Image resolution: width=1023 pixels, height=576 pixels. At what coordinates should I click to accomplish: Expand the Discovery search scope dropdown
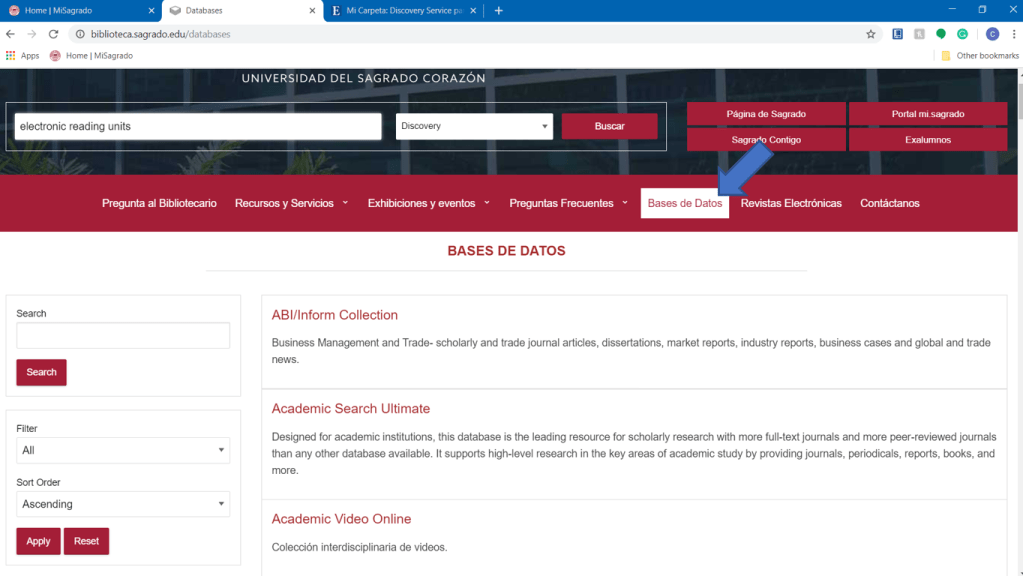pyautogui.click(x=474, y=126)
